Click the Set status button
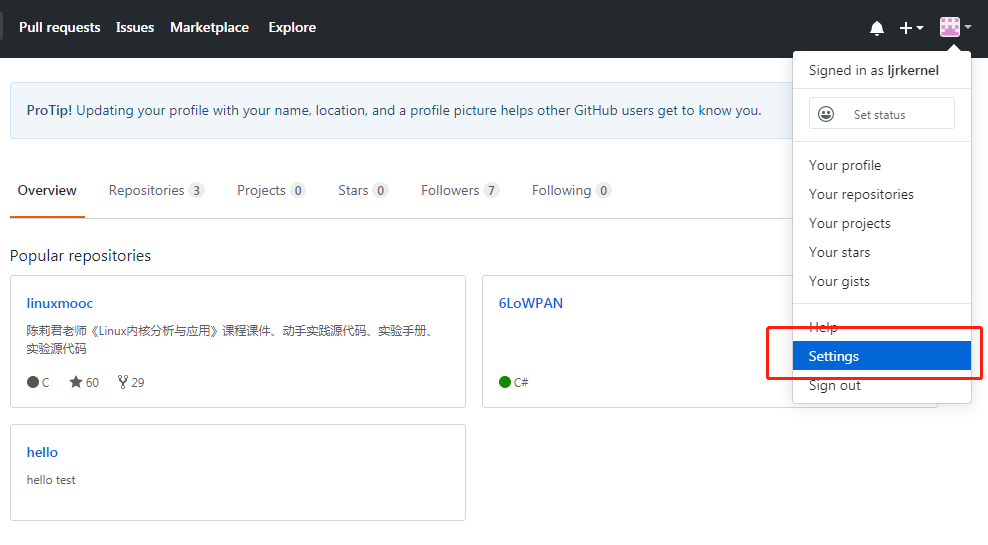This screenshot has width=988, height=545. pyautogui.click(x=881, y=114)
